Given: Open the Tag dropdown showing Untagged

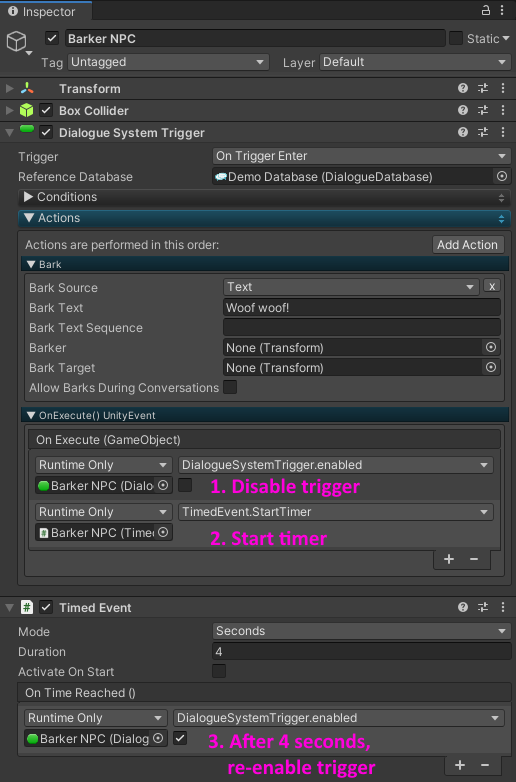Looking at the screenshot, I should click(x=168, y=62).
